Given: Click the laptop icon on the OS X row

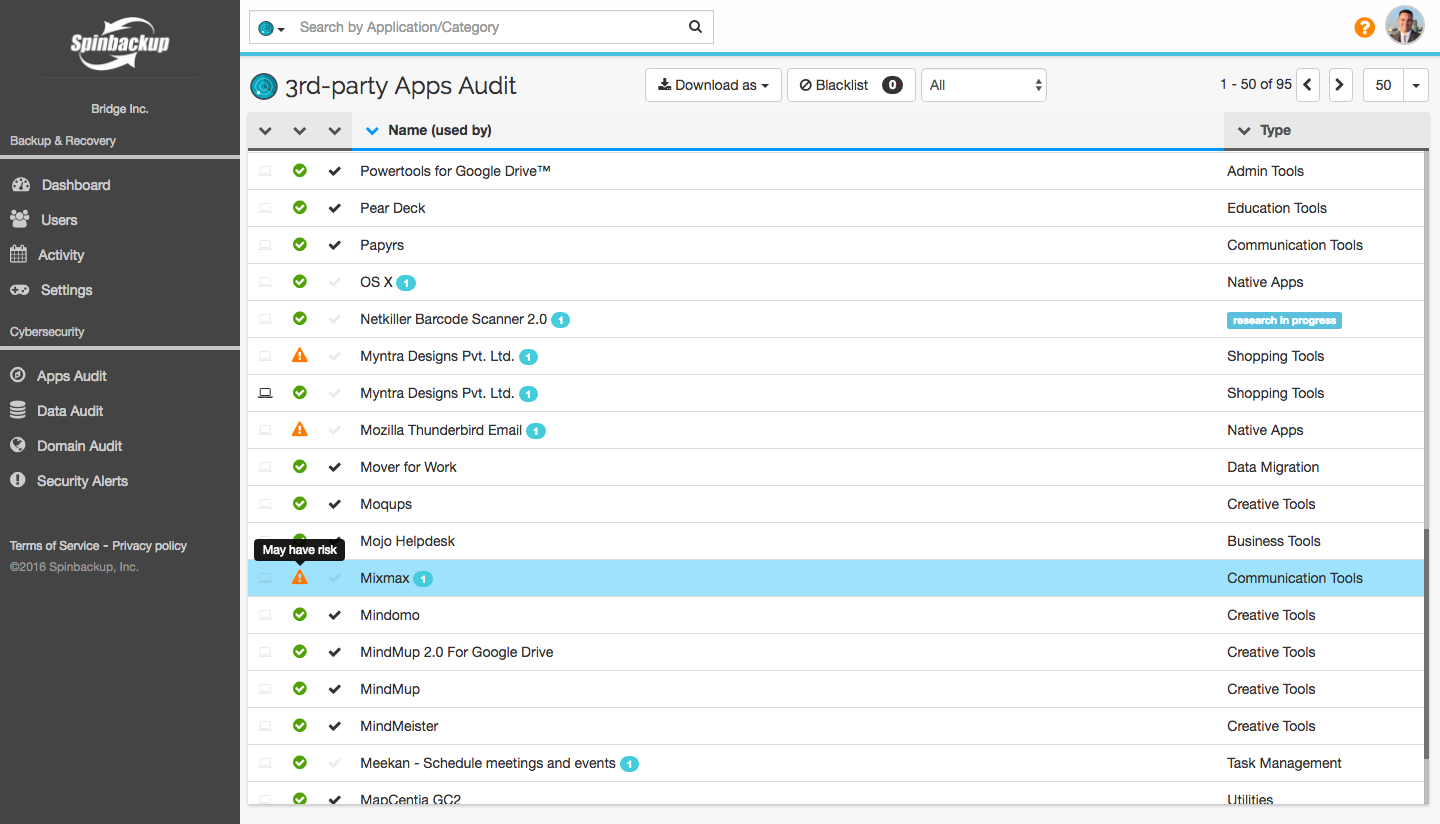Looking at the screenshot, I should [x=265, y=282].
